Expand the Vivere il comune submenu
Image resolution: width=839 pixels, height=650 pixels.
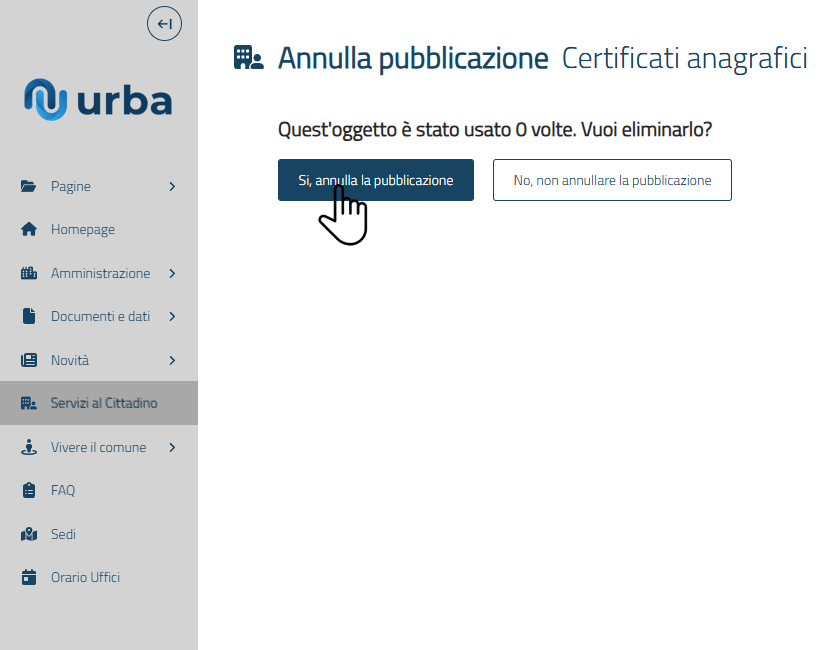(x=172, y=446)
